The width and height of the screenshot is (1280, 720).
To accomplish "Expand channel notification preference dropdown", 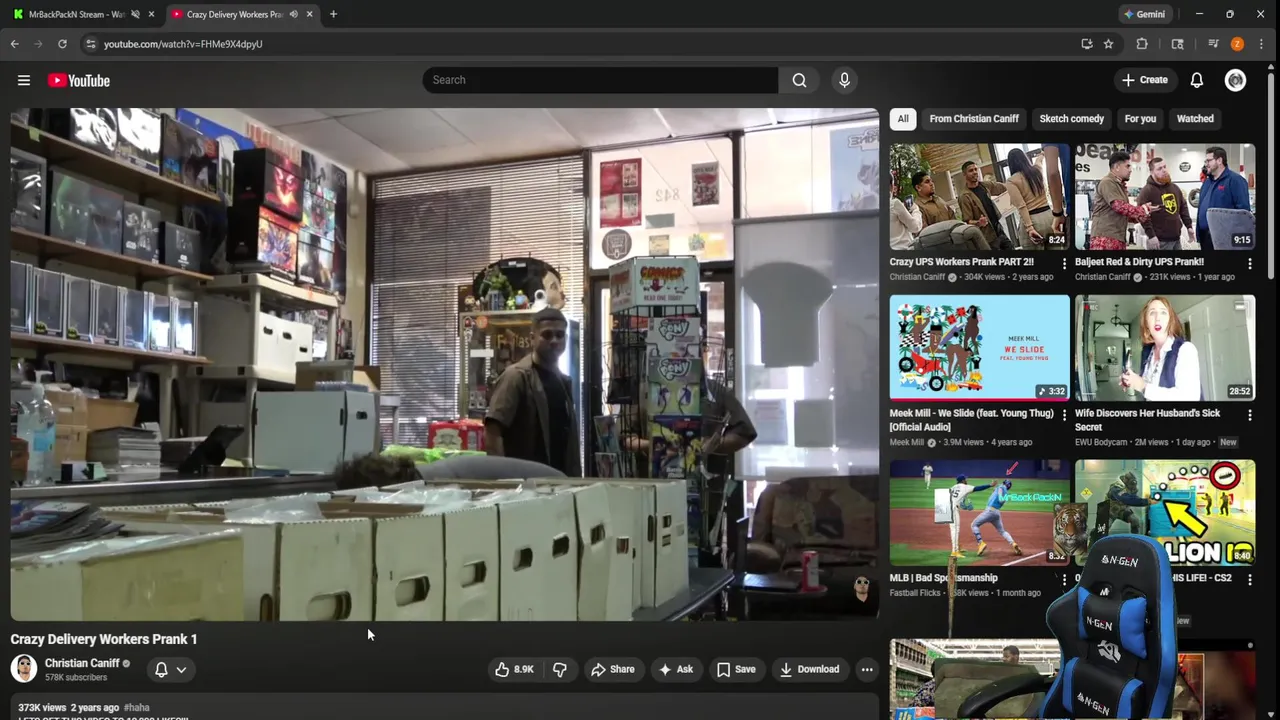I will coord(170,669).
